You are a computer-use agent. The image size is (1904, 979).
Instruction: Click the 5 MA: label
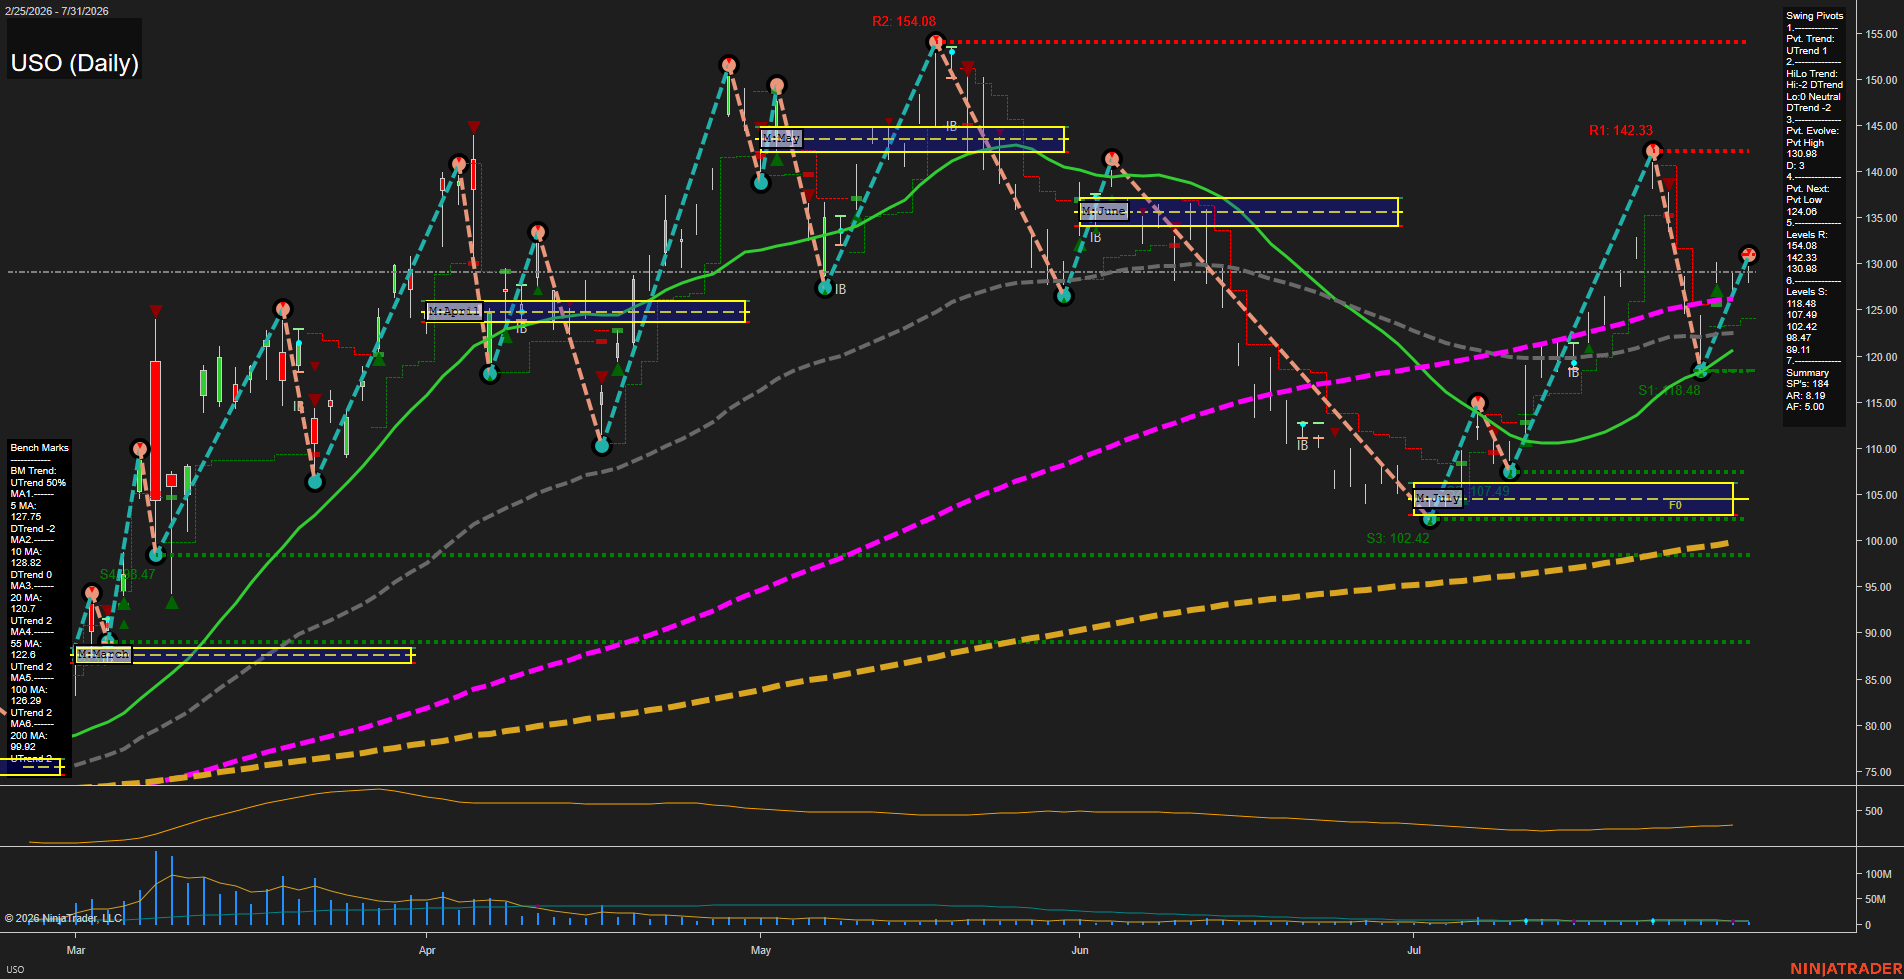click(23, 506)
